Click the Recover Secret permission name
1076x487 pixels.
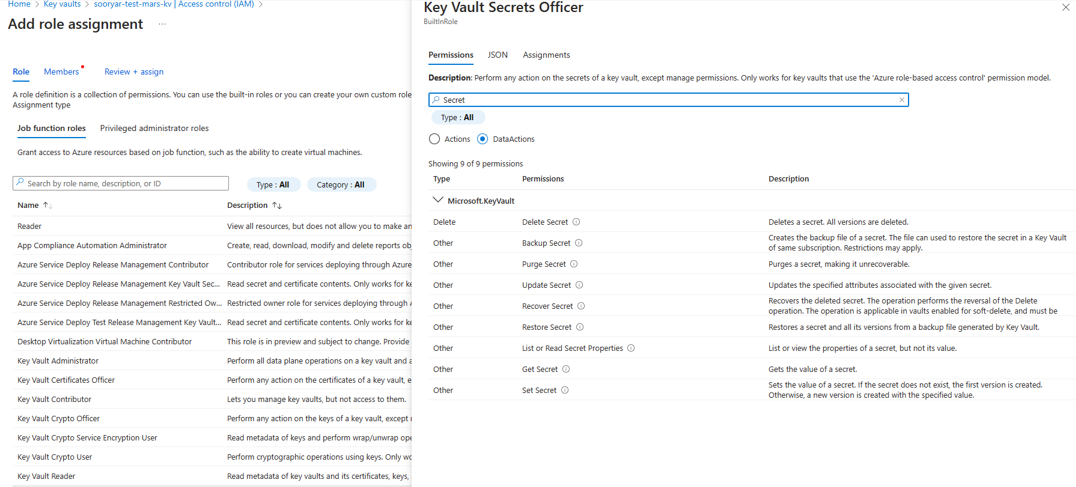(548, 306)
